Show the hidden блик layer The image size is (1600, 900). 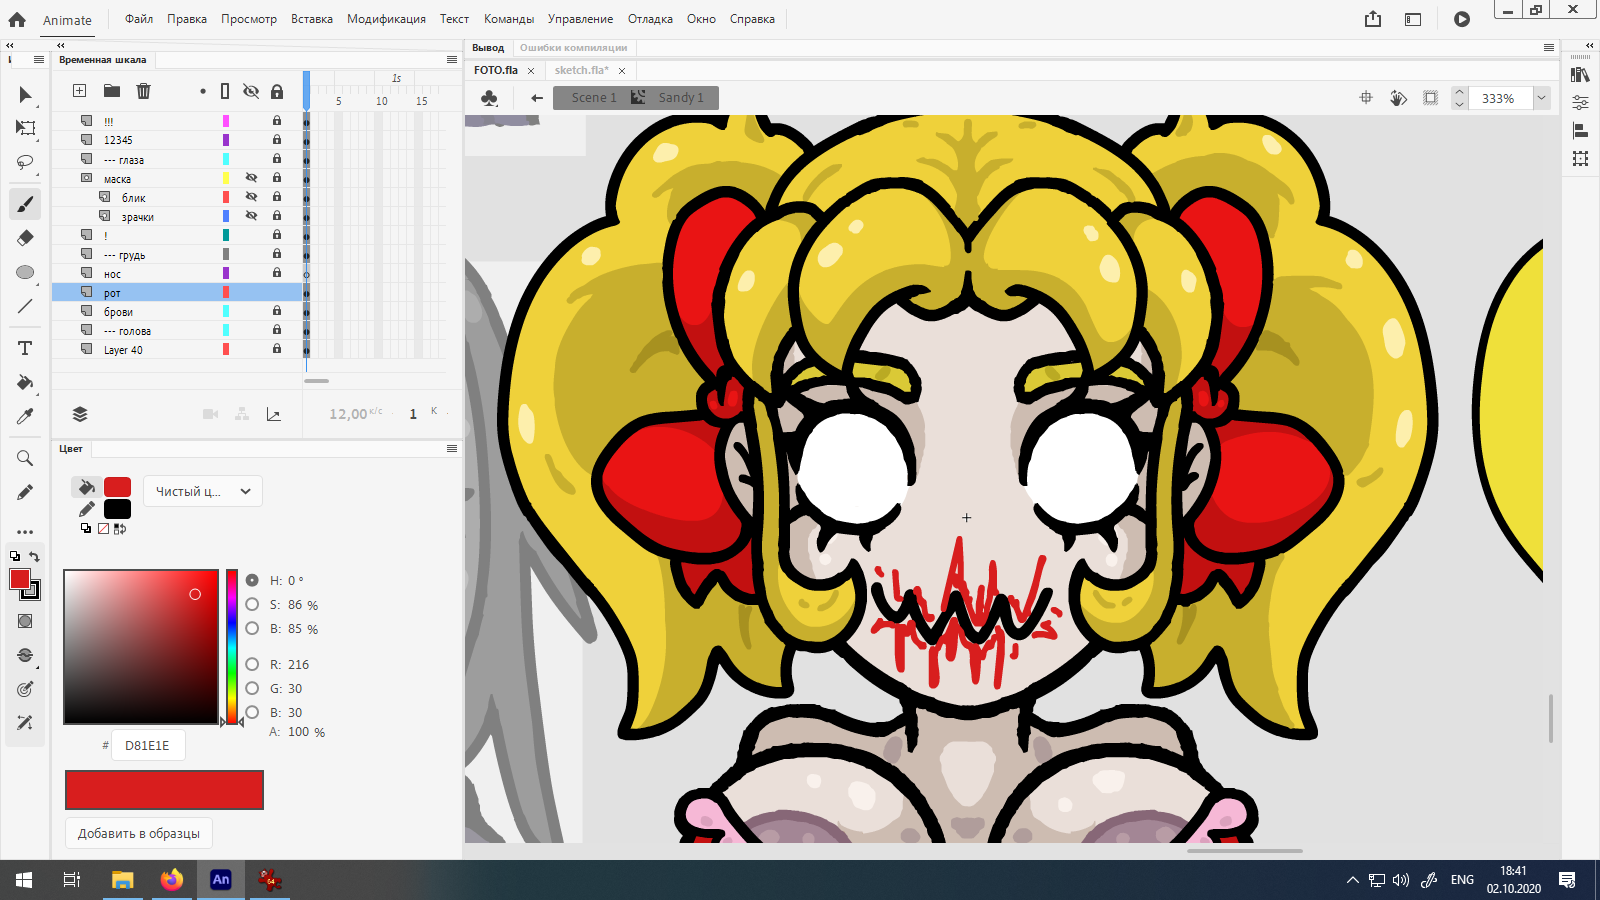pyautogui.click(x=251, y=197)
